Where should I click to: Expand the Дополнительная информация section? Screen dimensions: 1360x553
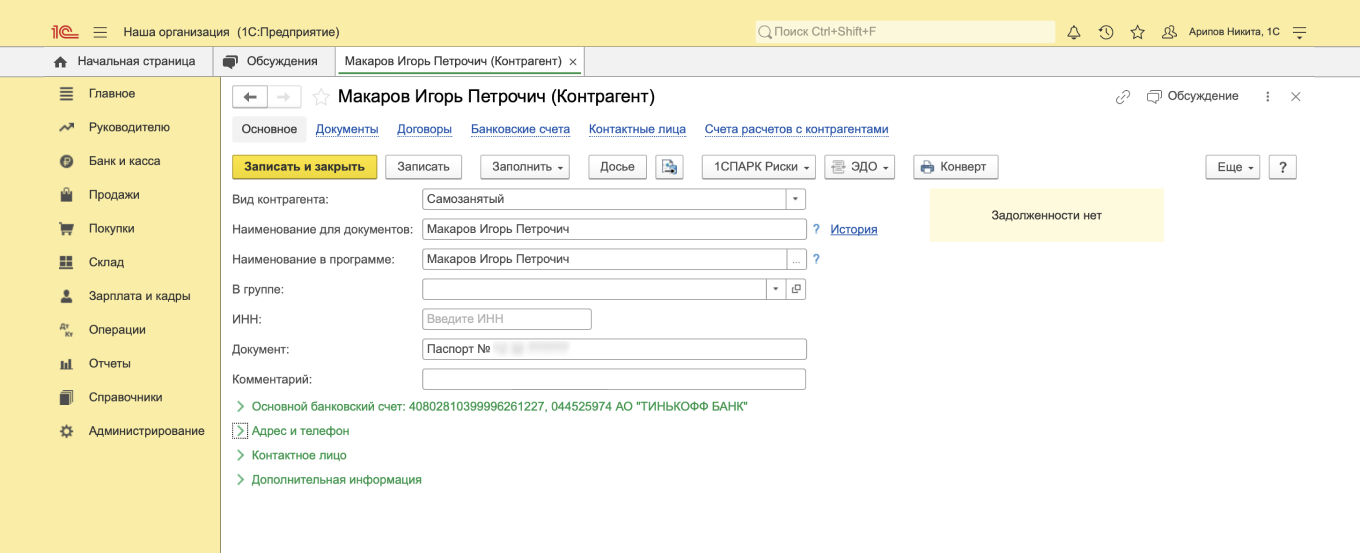click(x=240, y=480)
